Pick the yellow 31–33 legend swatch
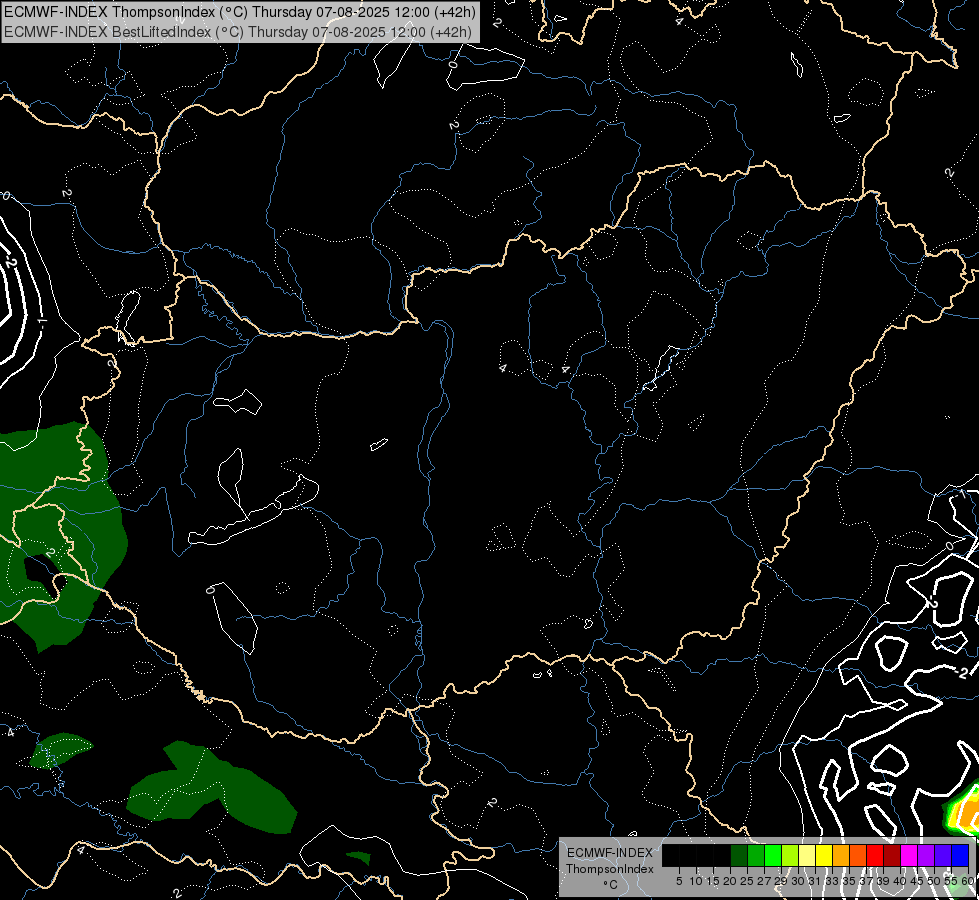The width and height of the screenshot is (979, 900). click(x=824, y=855)
